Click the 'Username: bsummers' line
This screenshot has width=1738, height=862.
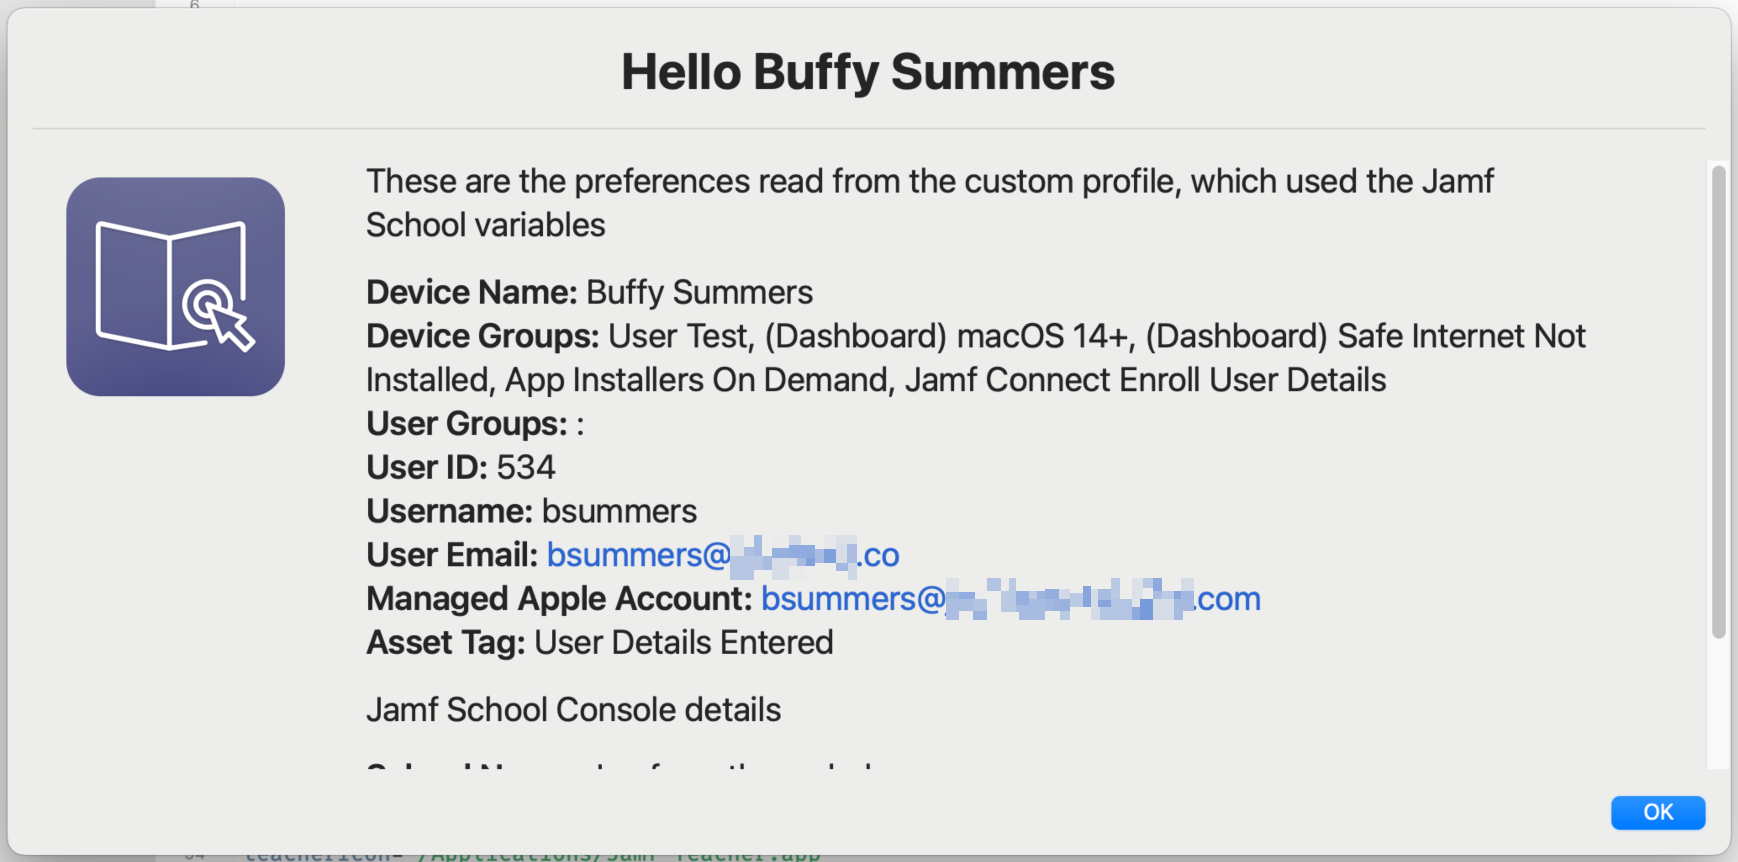[532, 511]
